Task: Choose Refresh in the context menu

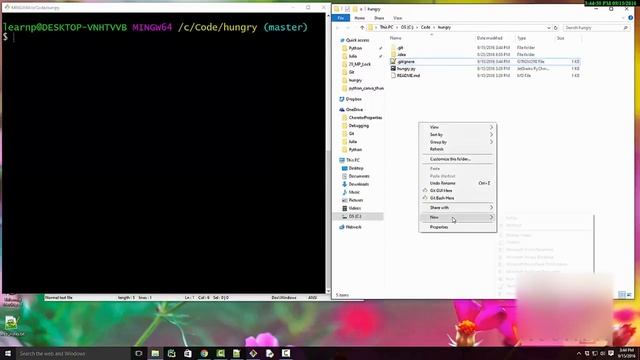Action: point(458,149)
